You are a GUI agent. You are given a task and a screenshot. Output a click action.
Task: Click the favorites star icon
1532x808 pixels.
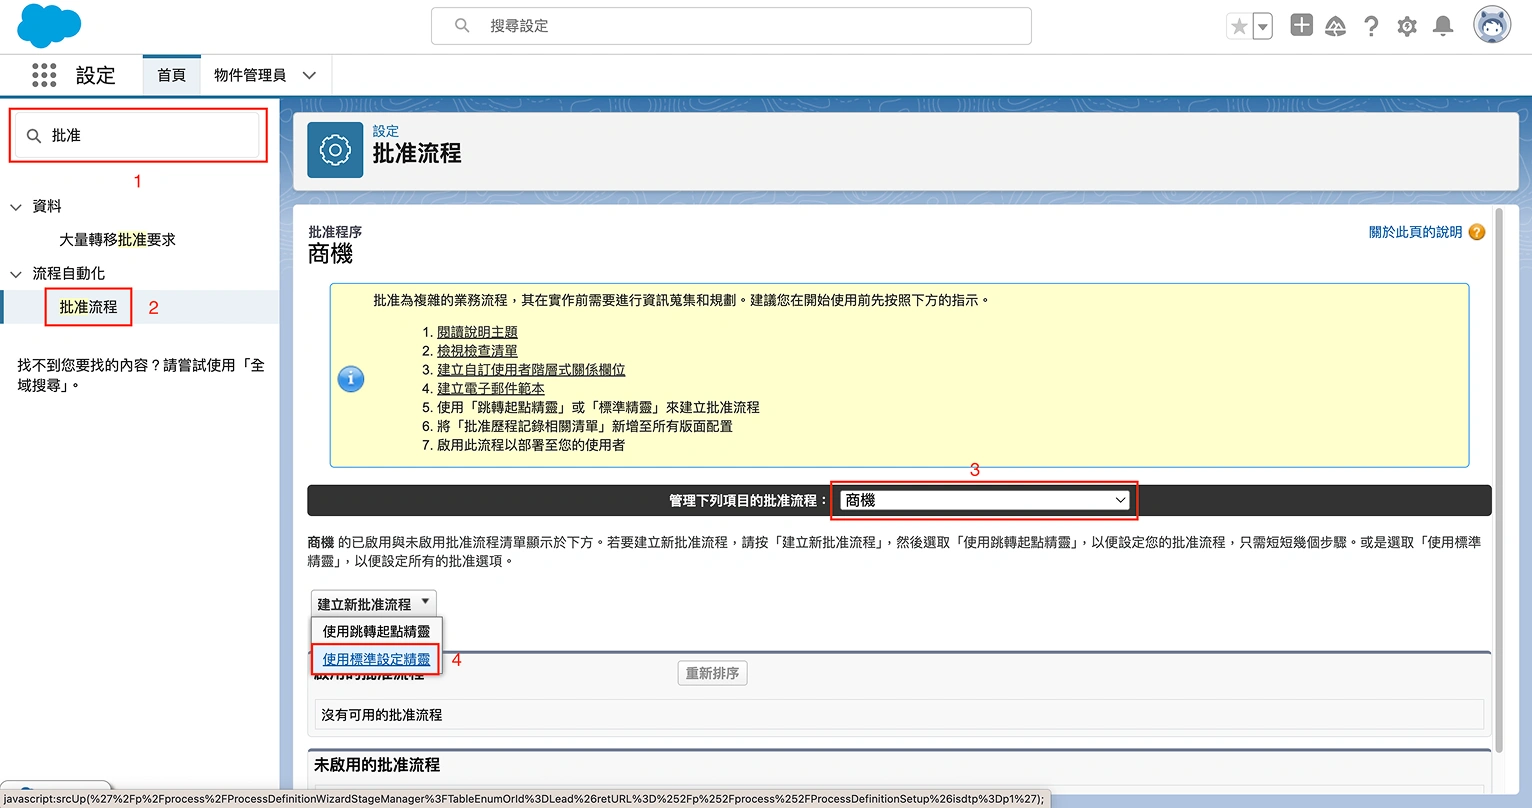click(x=1239, y=27)
